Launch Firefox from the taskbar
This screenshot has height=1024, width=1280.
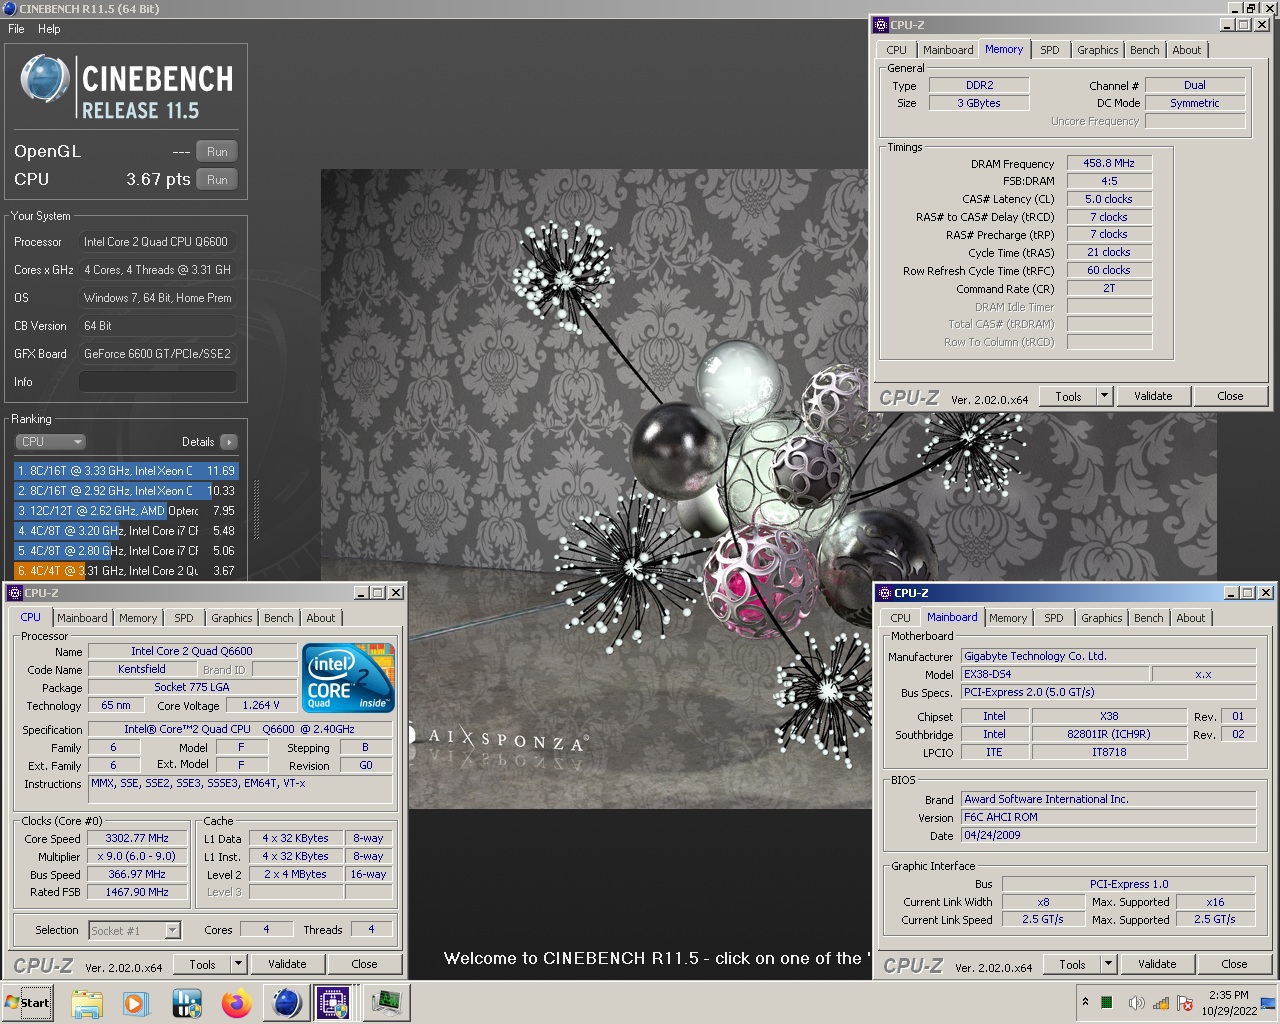click(237, 1003)
